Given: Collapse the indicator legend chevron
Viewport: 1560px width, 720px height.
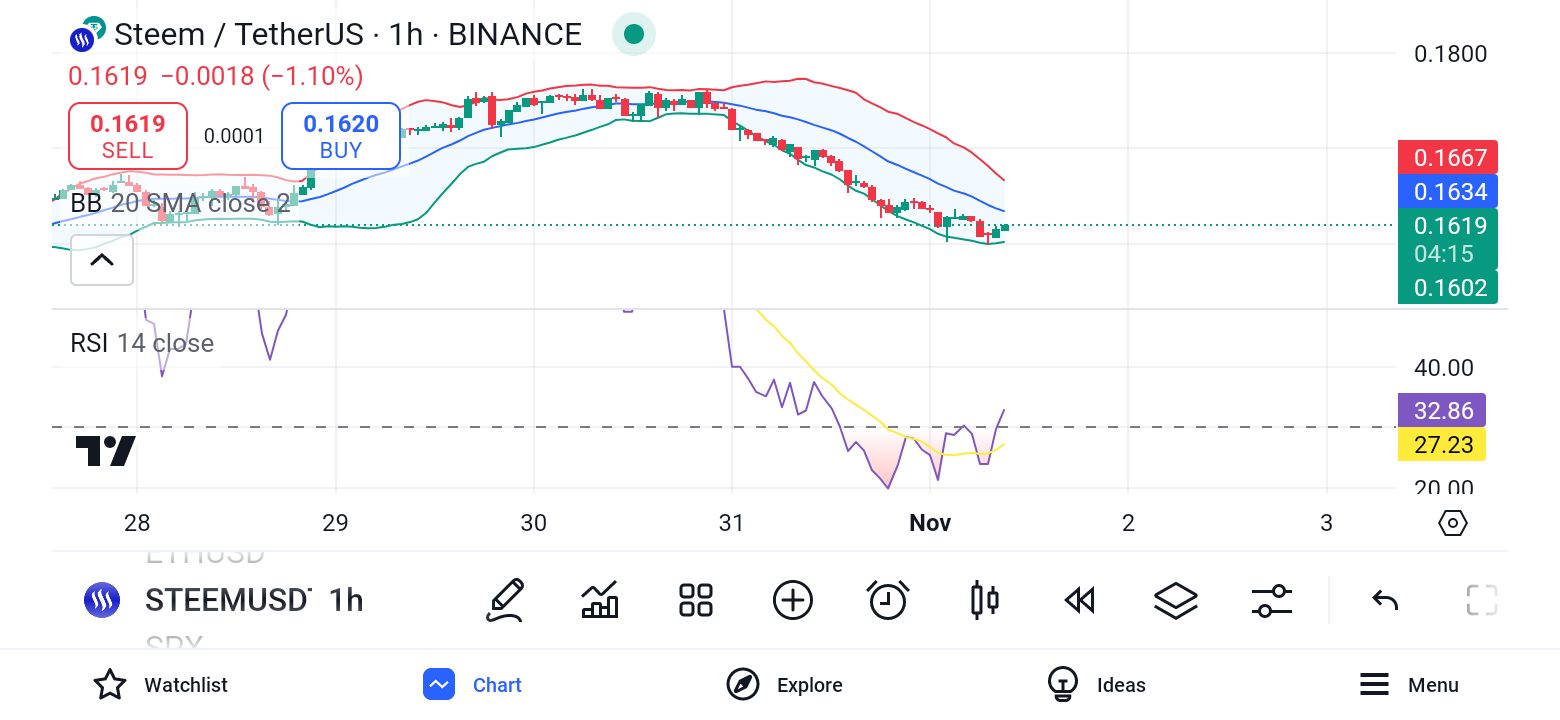Looking at the screenshot, I should click(x=102, y=260).
